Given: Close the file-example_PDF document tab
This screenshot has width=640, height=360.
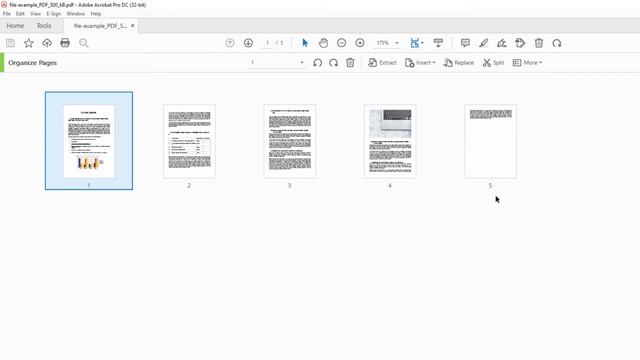Looking at the screenshot, I should [x=133, y=26].
